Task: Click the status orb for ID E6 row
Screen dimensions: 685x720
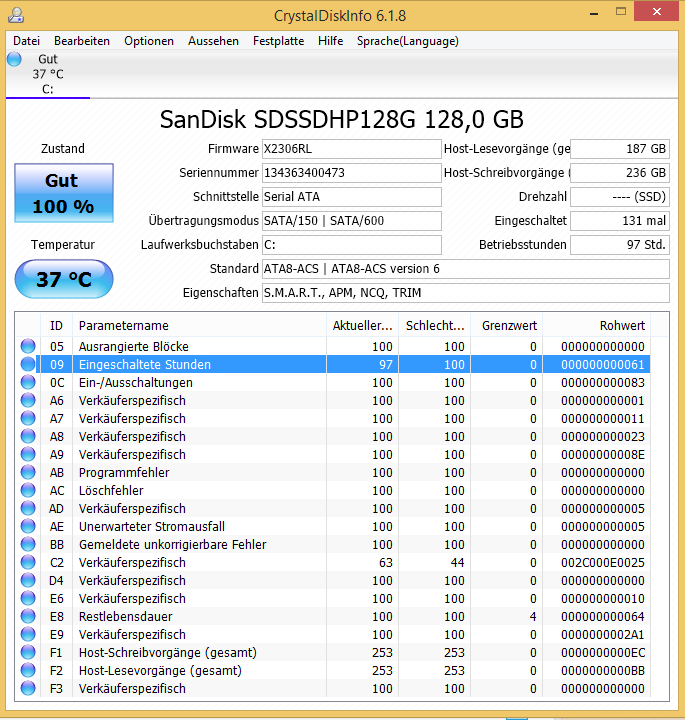Action: 28,598
